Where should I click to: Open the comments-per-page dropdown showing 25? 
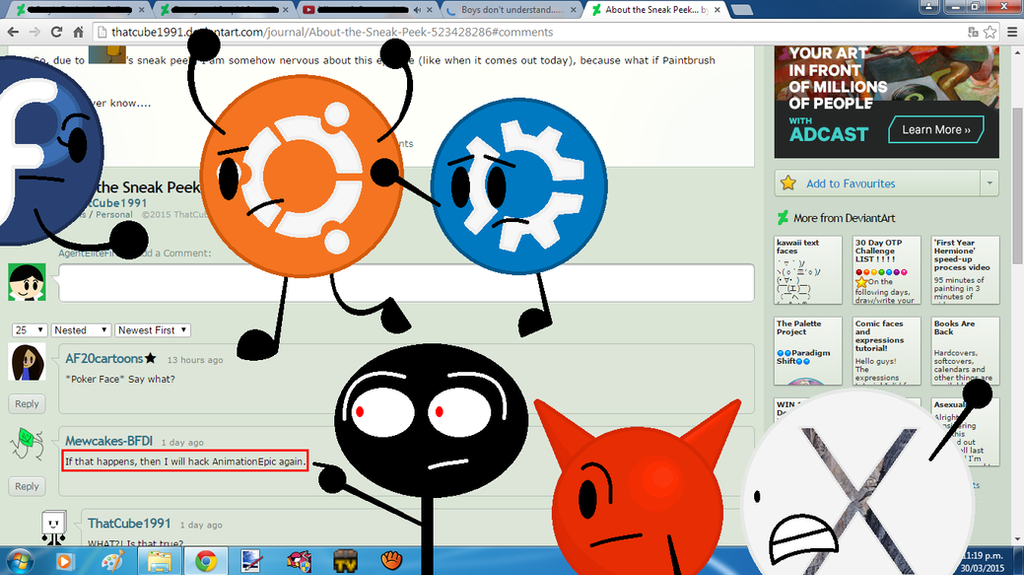[29, 330]
